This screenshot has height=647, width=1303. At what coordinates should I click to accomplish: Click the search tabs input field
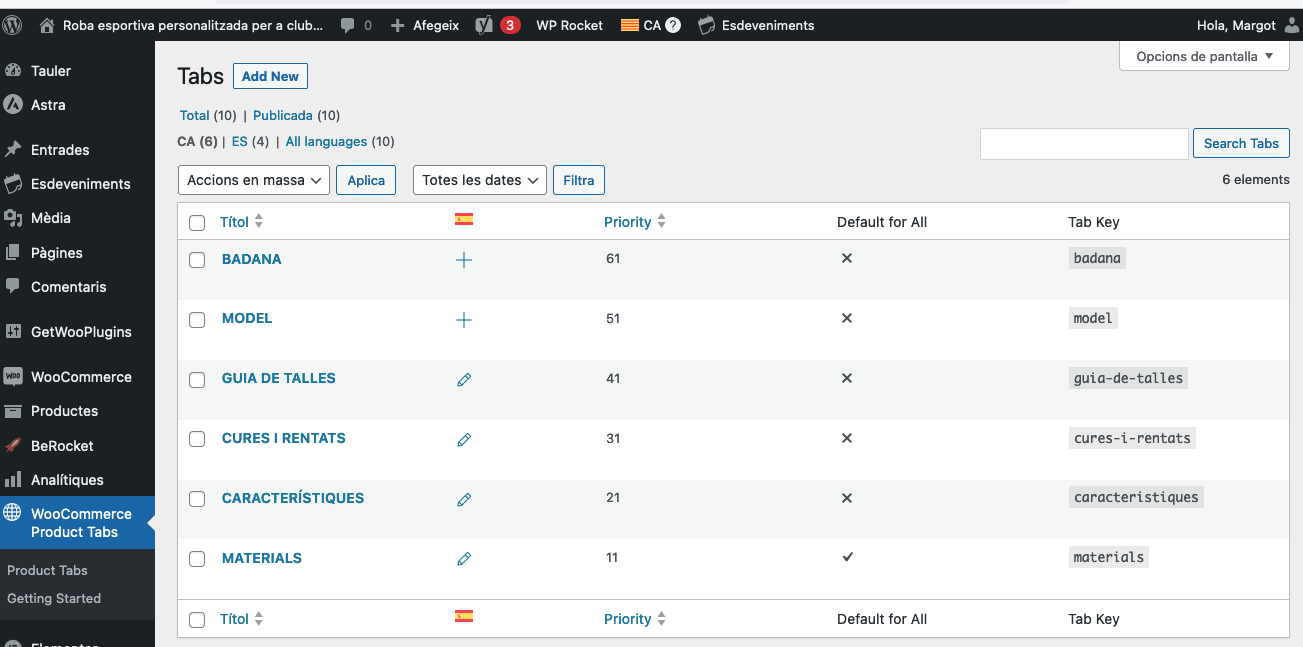(x=1084, y=143)
